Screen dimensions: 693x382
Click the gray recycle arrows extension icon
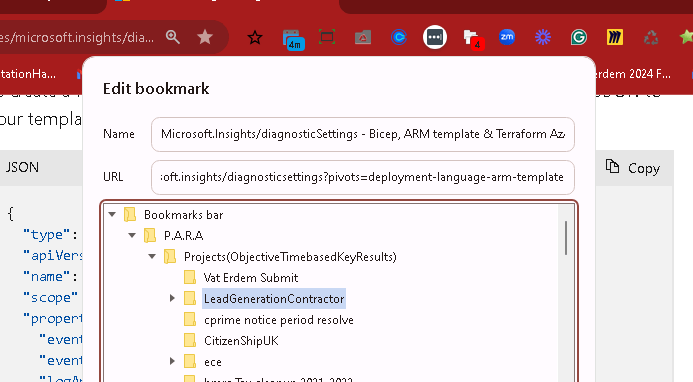(651, 38)
